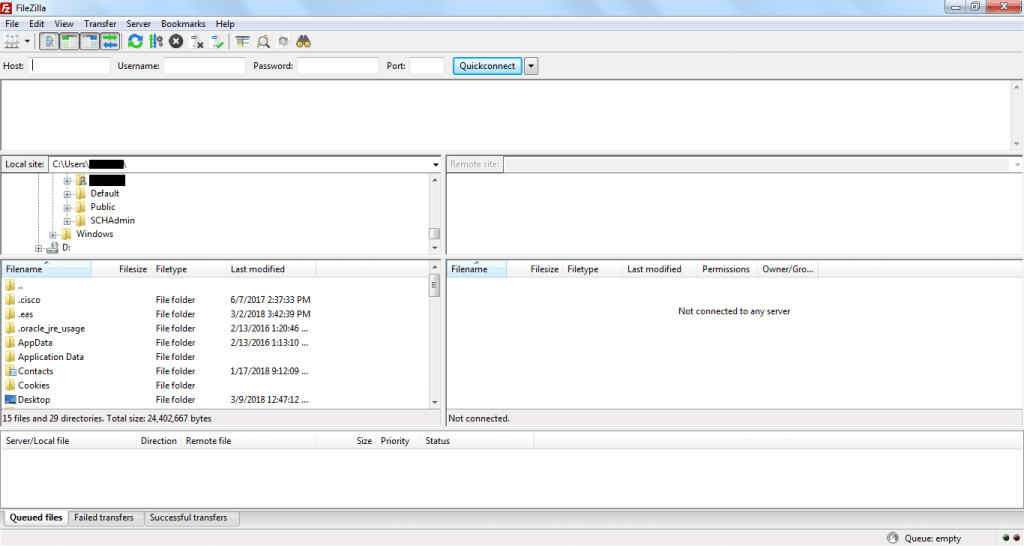Click the queue status icon in status bar
Screen dimensions: 1024x546
[x=893, y=539]
